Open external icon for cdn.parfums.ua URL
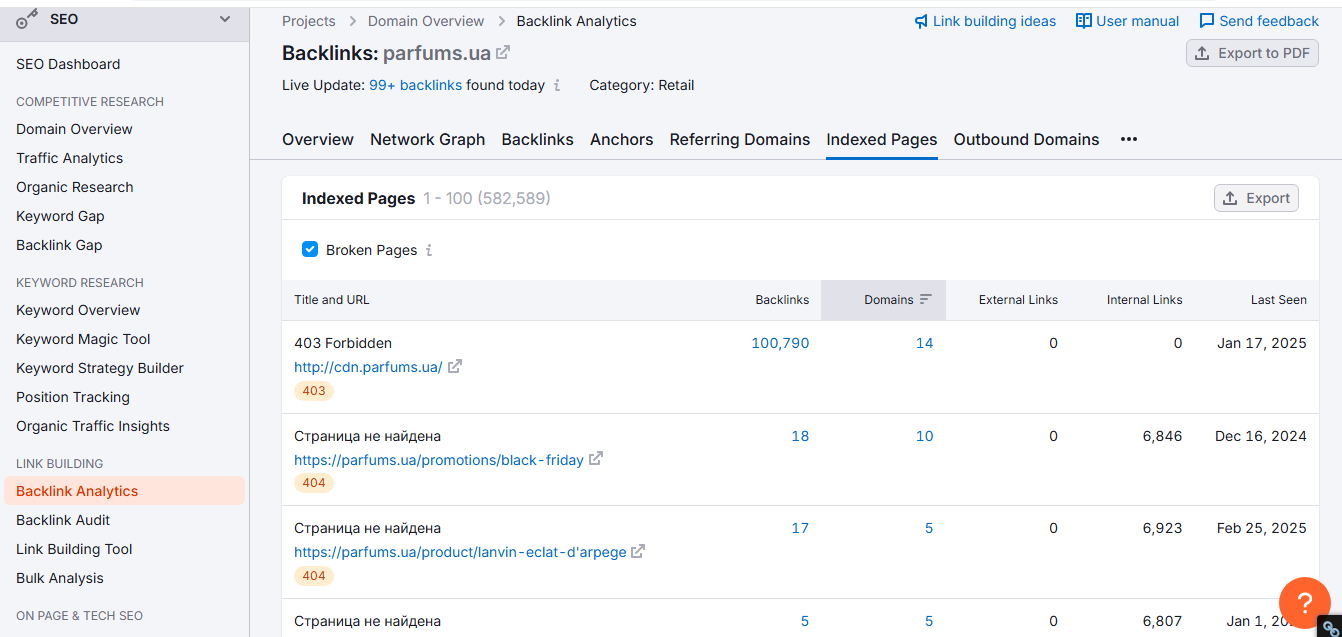This screenshot has height=637, width=1342. [x=454, y=367]
